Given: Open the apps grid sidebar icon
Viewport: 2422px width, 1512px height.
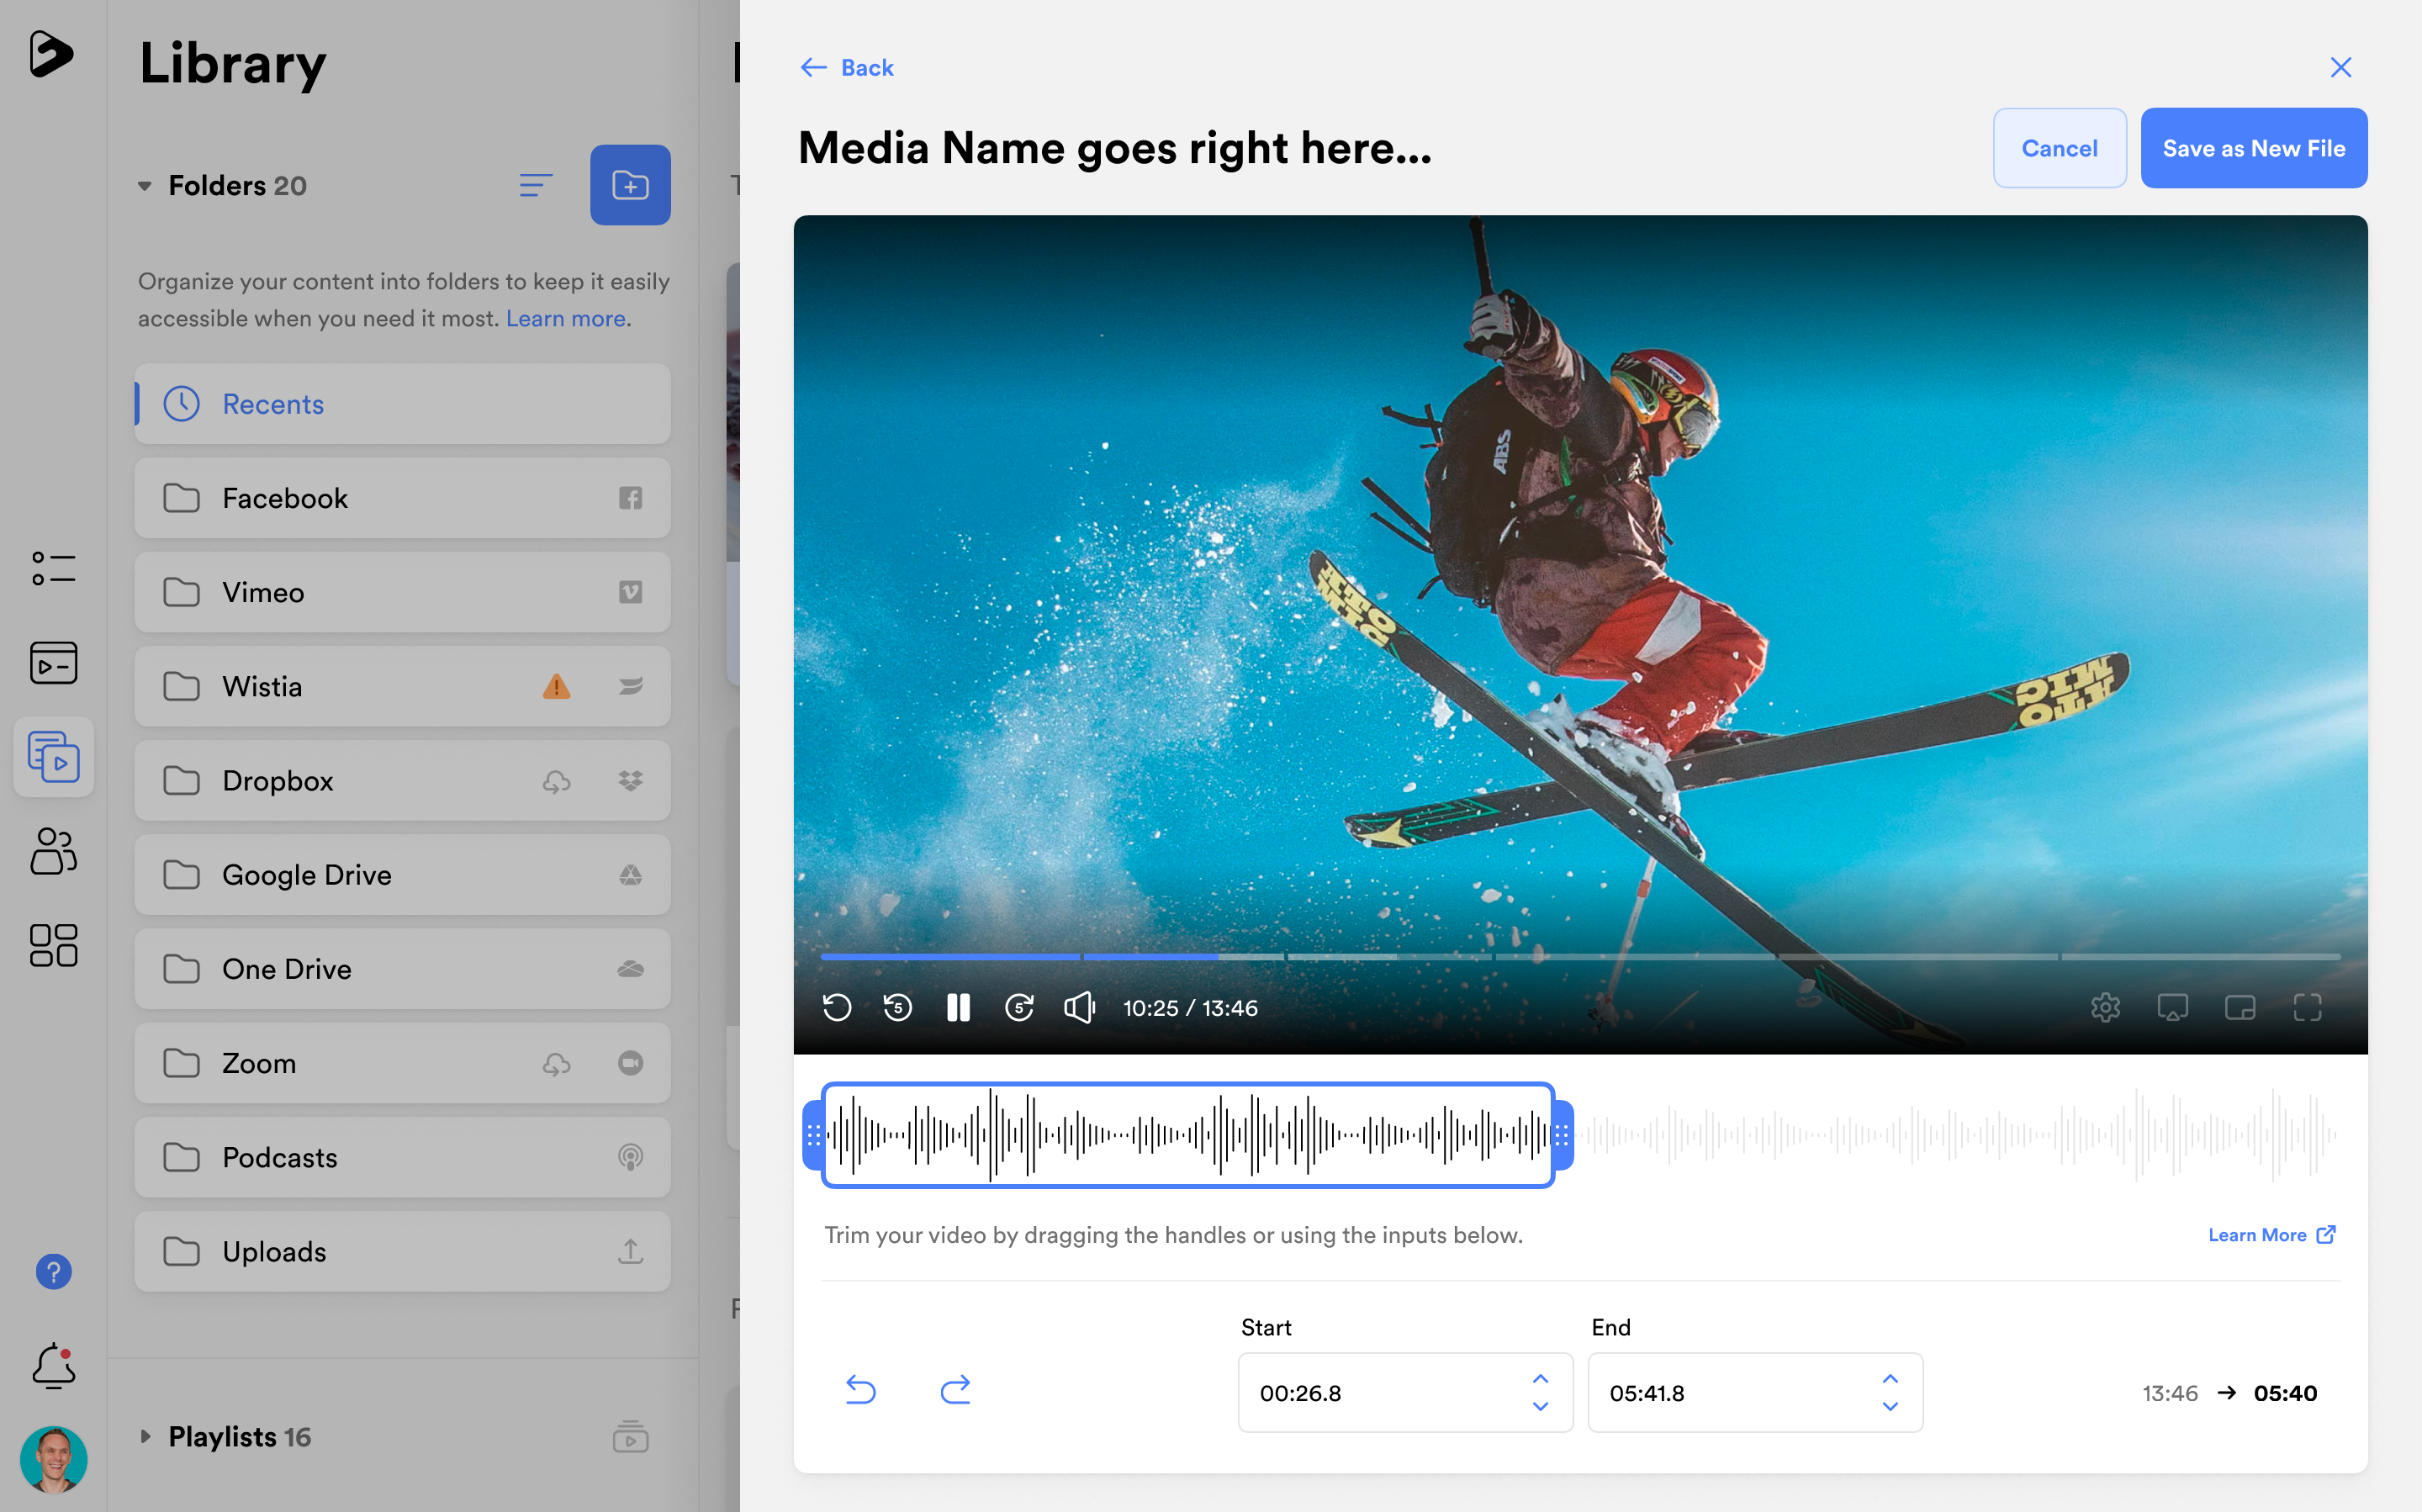Looking at the screenshot, I should point(53,945).
